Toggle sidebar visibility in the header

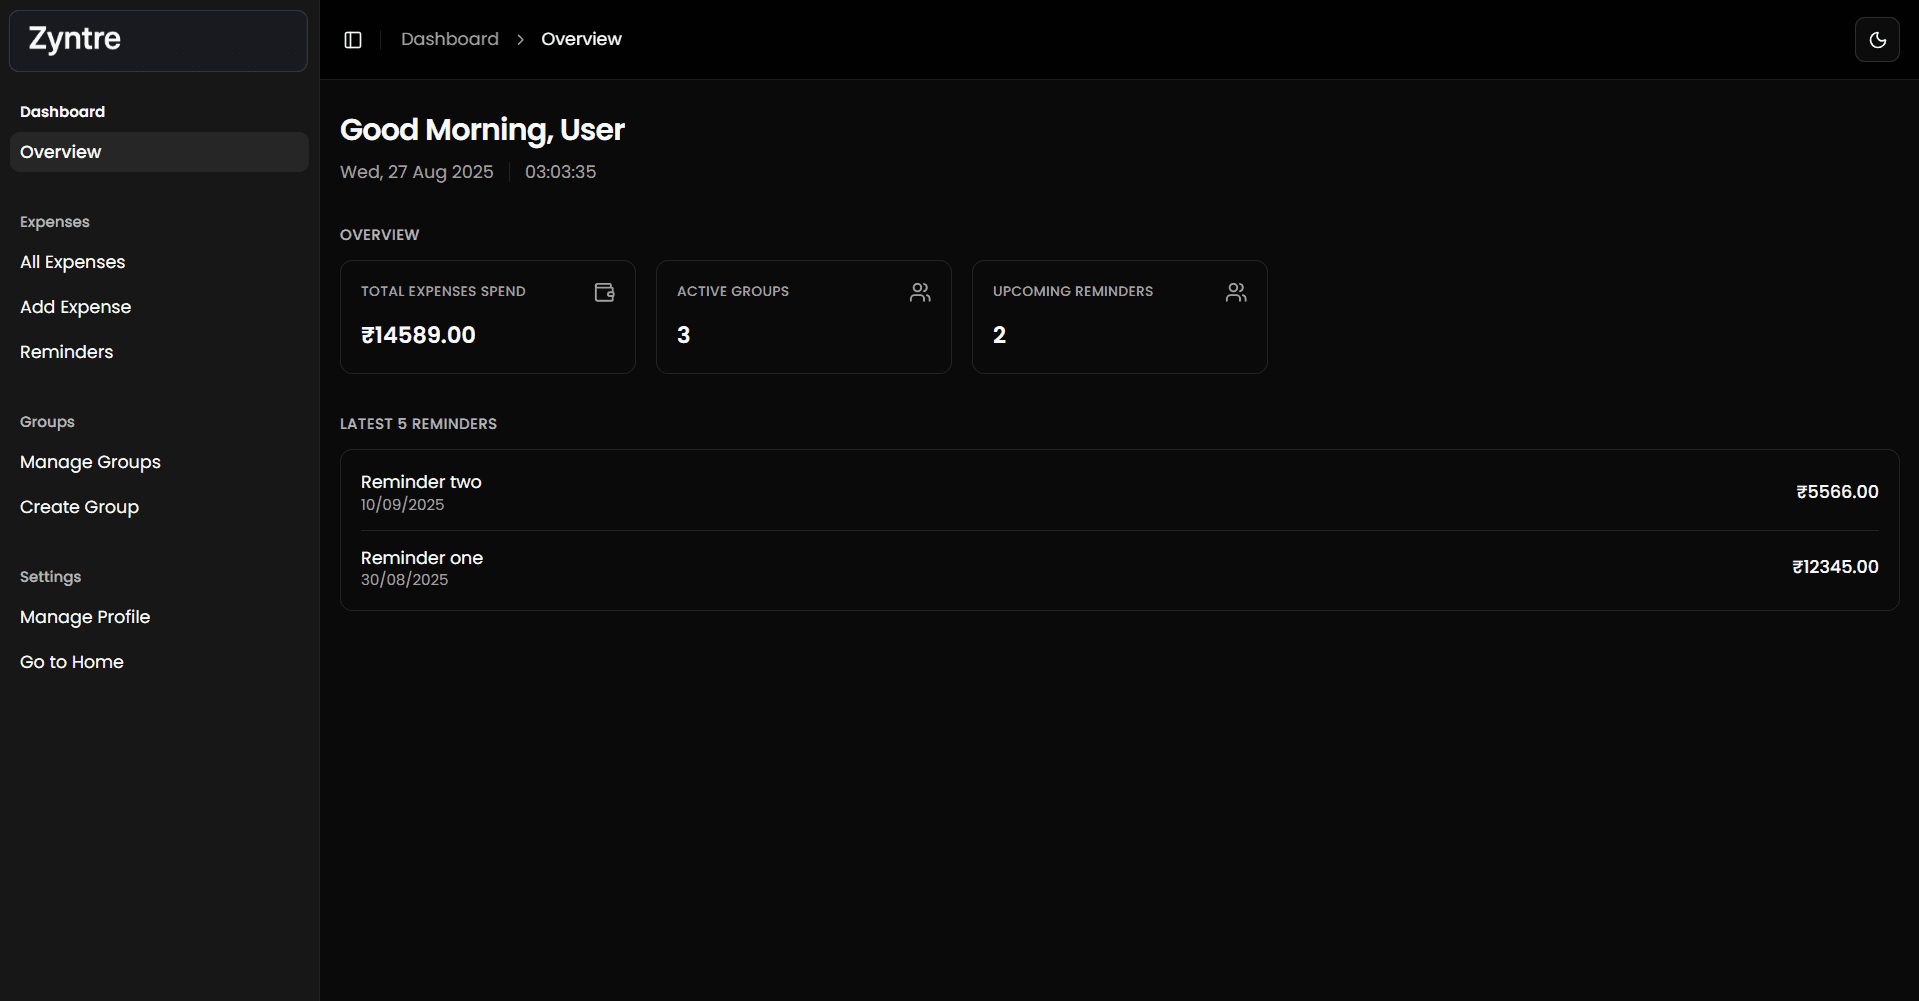[x=352, y=39]
